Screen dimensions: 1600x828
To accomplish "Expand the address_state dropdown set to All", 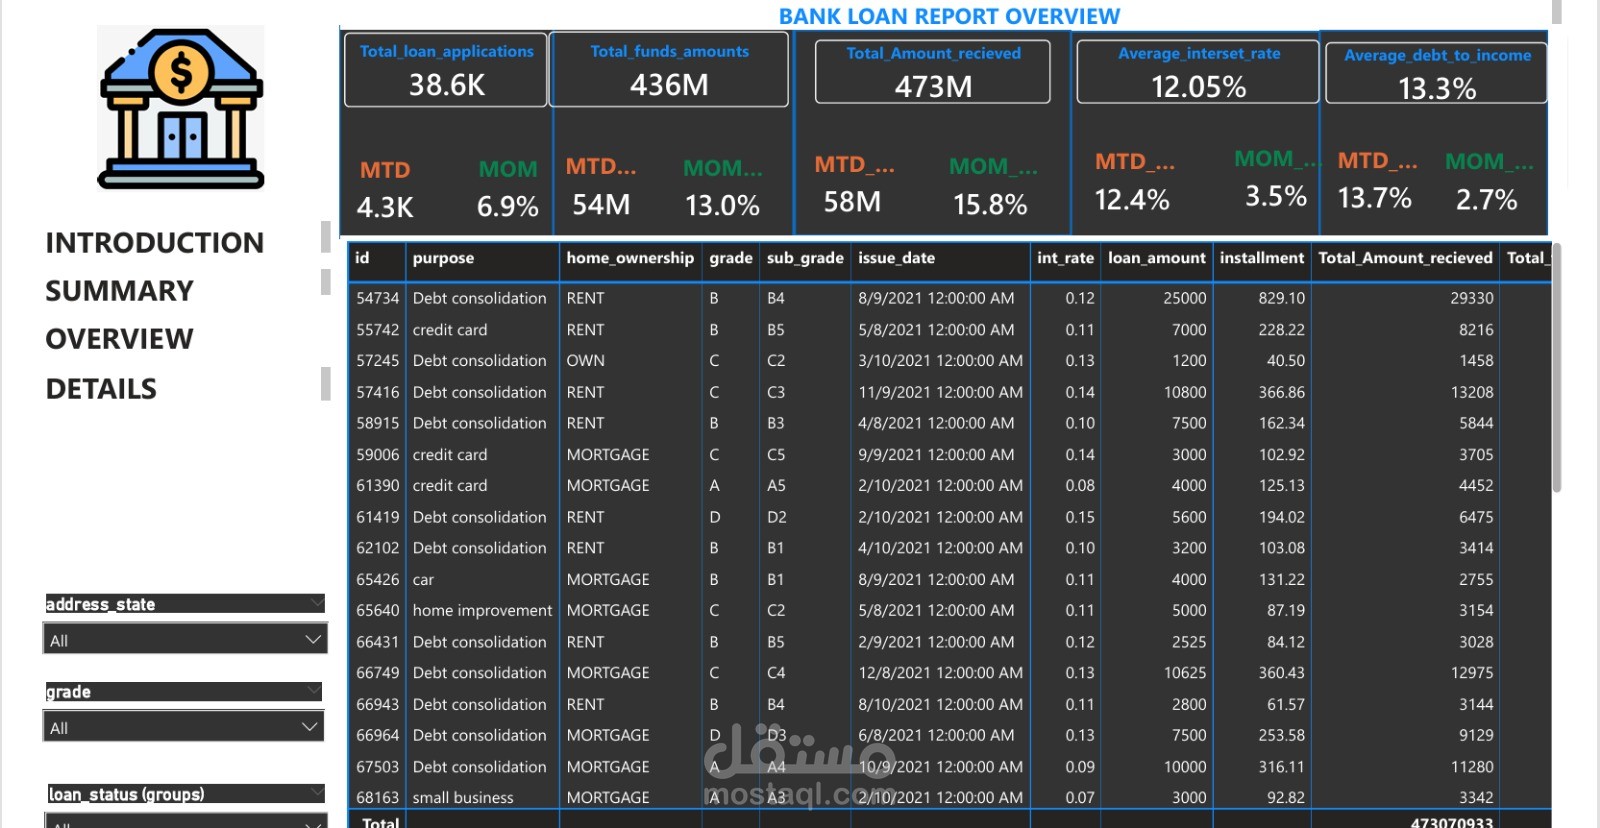I will [185, 640].
